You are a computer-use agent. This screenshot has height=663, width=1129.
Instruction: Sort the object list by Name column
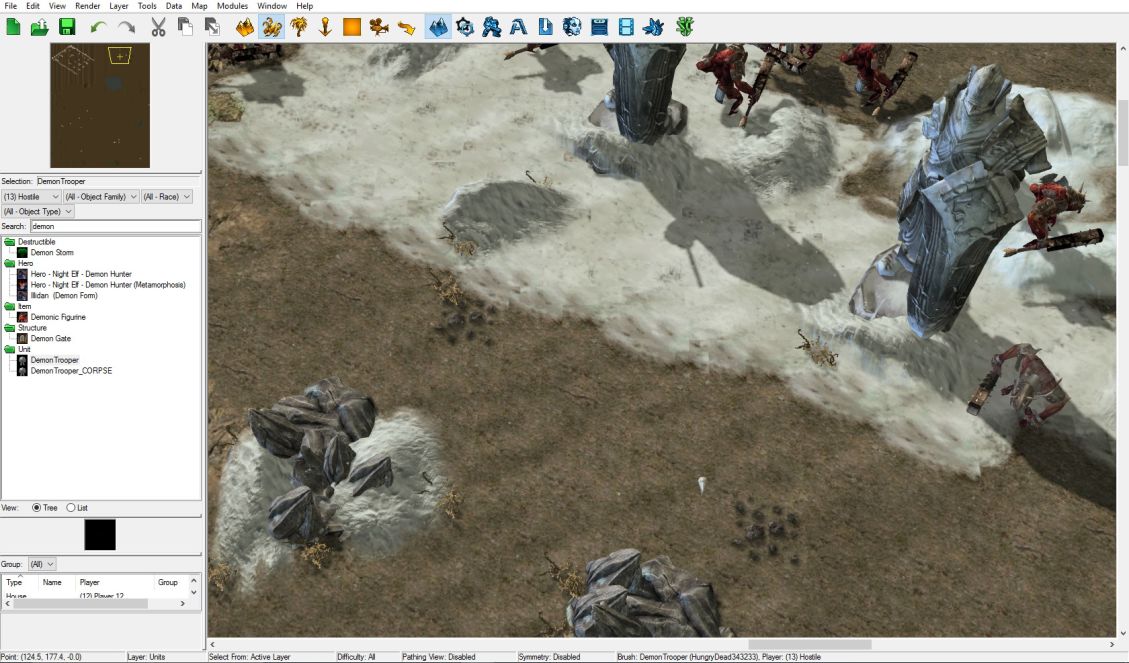(x=52, y=582)
